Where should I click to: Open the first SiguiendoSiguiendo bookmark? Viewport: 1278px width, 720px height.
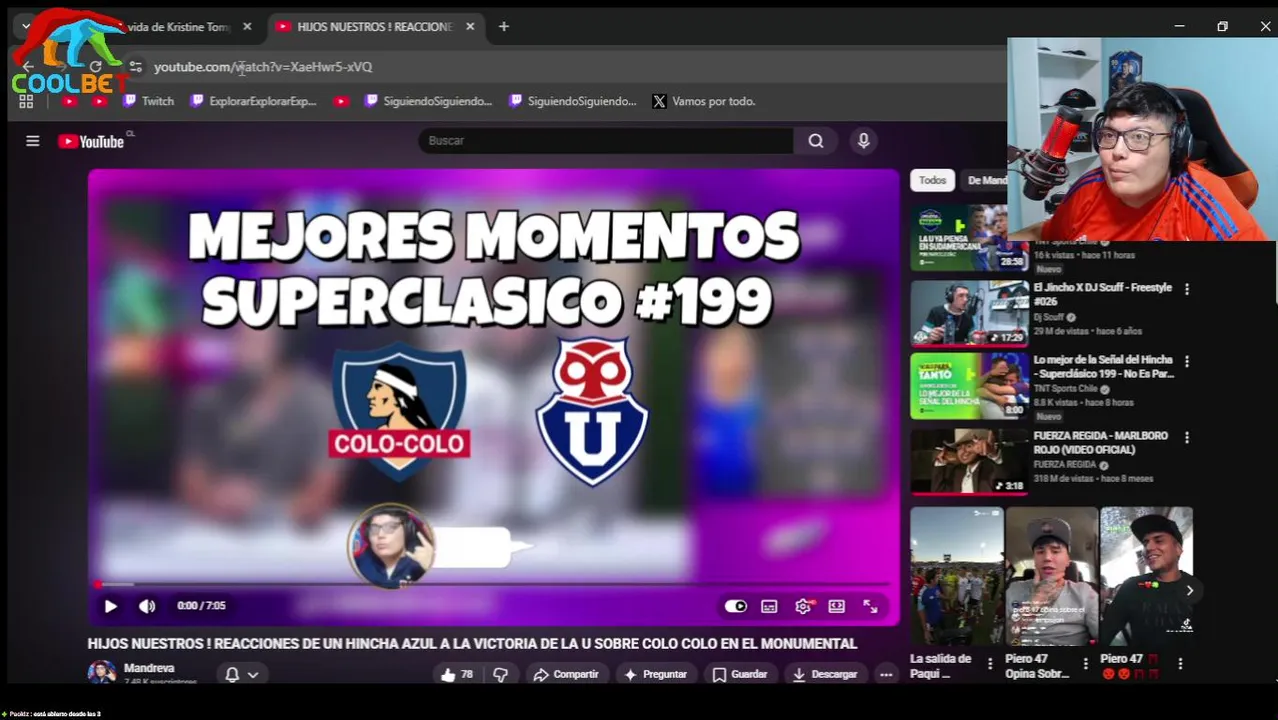point(428,101)
